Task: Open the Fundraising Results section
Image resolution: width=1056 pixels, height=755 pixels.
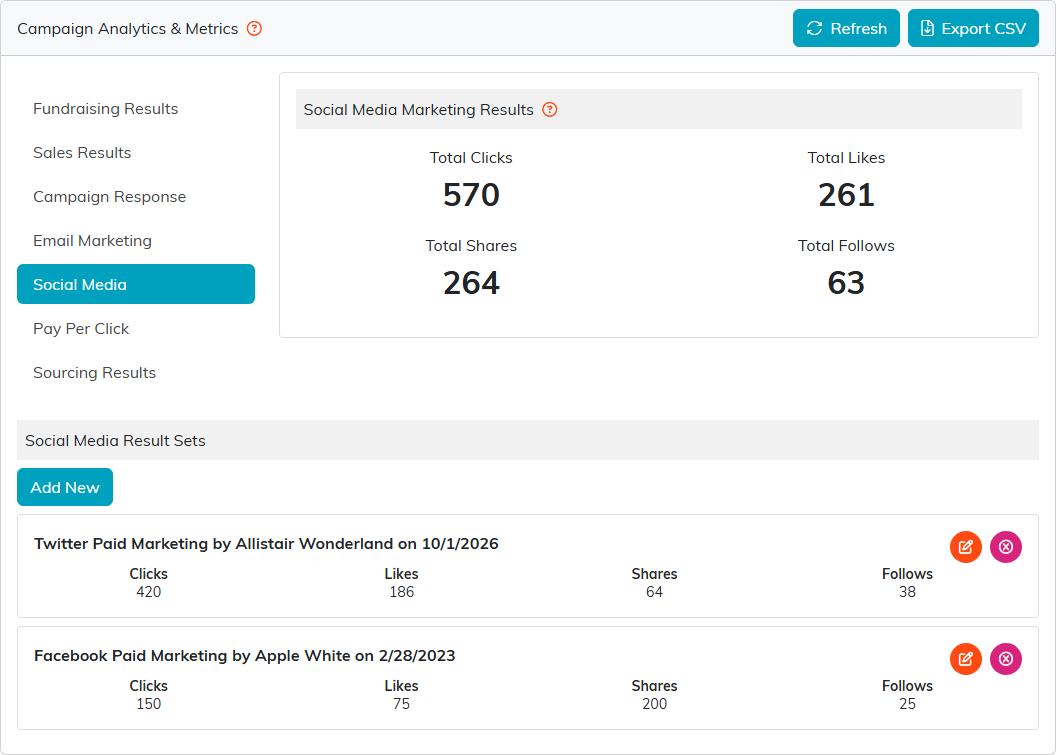Action: click(136, 108)
